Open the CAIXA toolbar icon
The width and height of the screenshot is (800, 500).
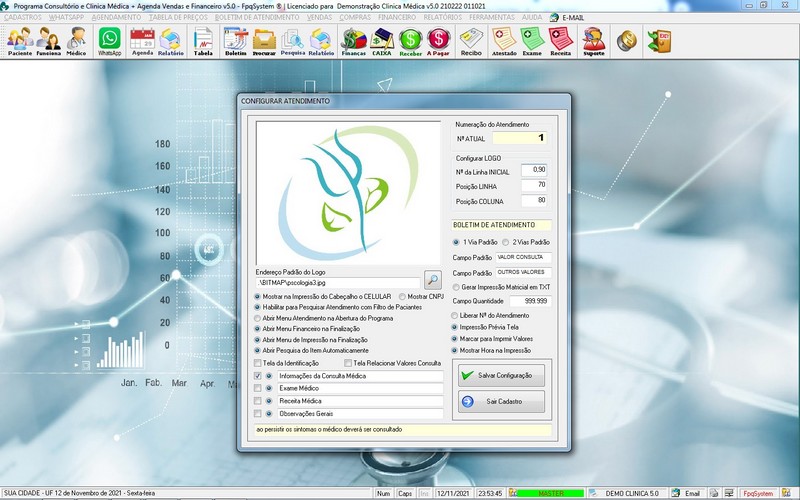382,41
